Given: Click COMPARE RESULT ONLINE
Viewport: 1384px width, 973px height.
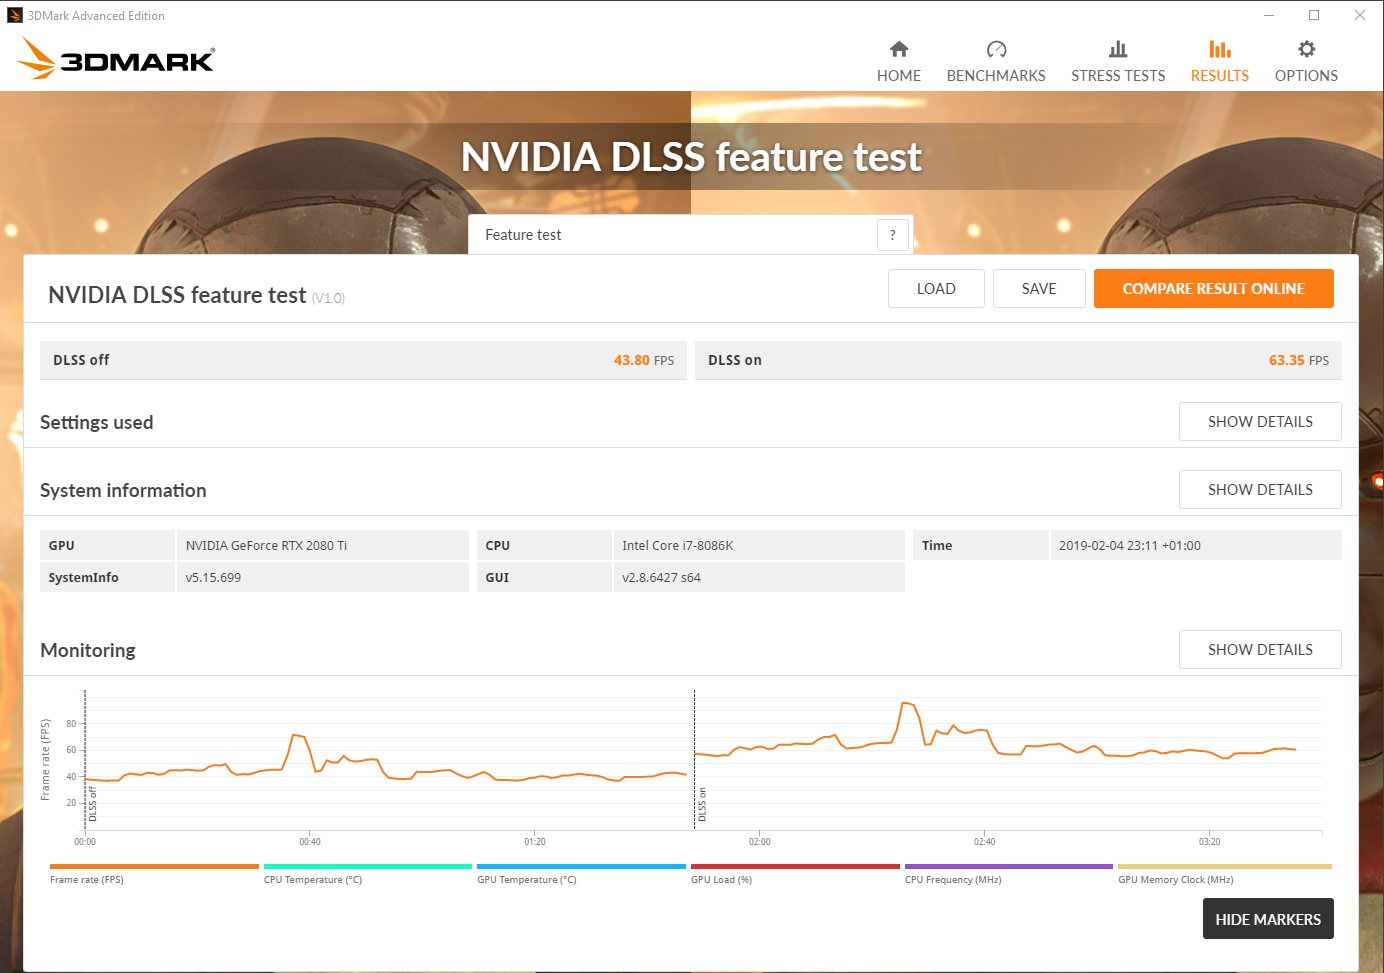Looking at the screenshot, I should click(1214, 289).
